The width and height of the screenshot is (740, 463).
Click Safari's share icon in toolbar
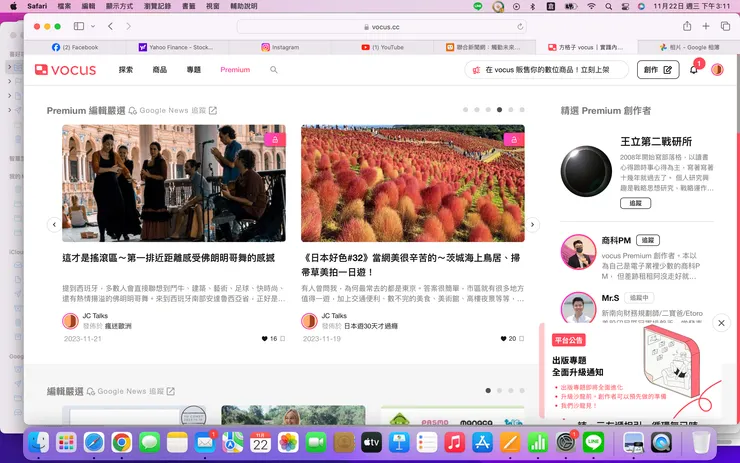click(x=687, y=26)
